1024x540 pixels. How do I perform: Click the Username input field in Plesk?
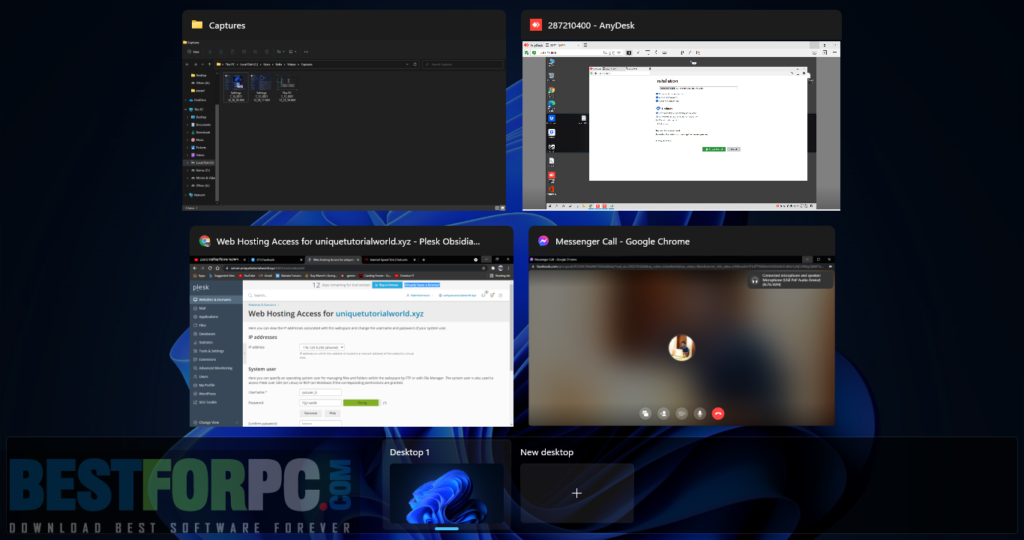pyautogui.click(x=321, y=392)
